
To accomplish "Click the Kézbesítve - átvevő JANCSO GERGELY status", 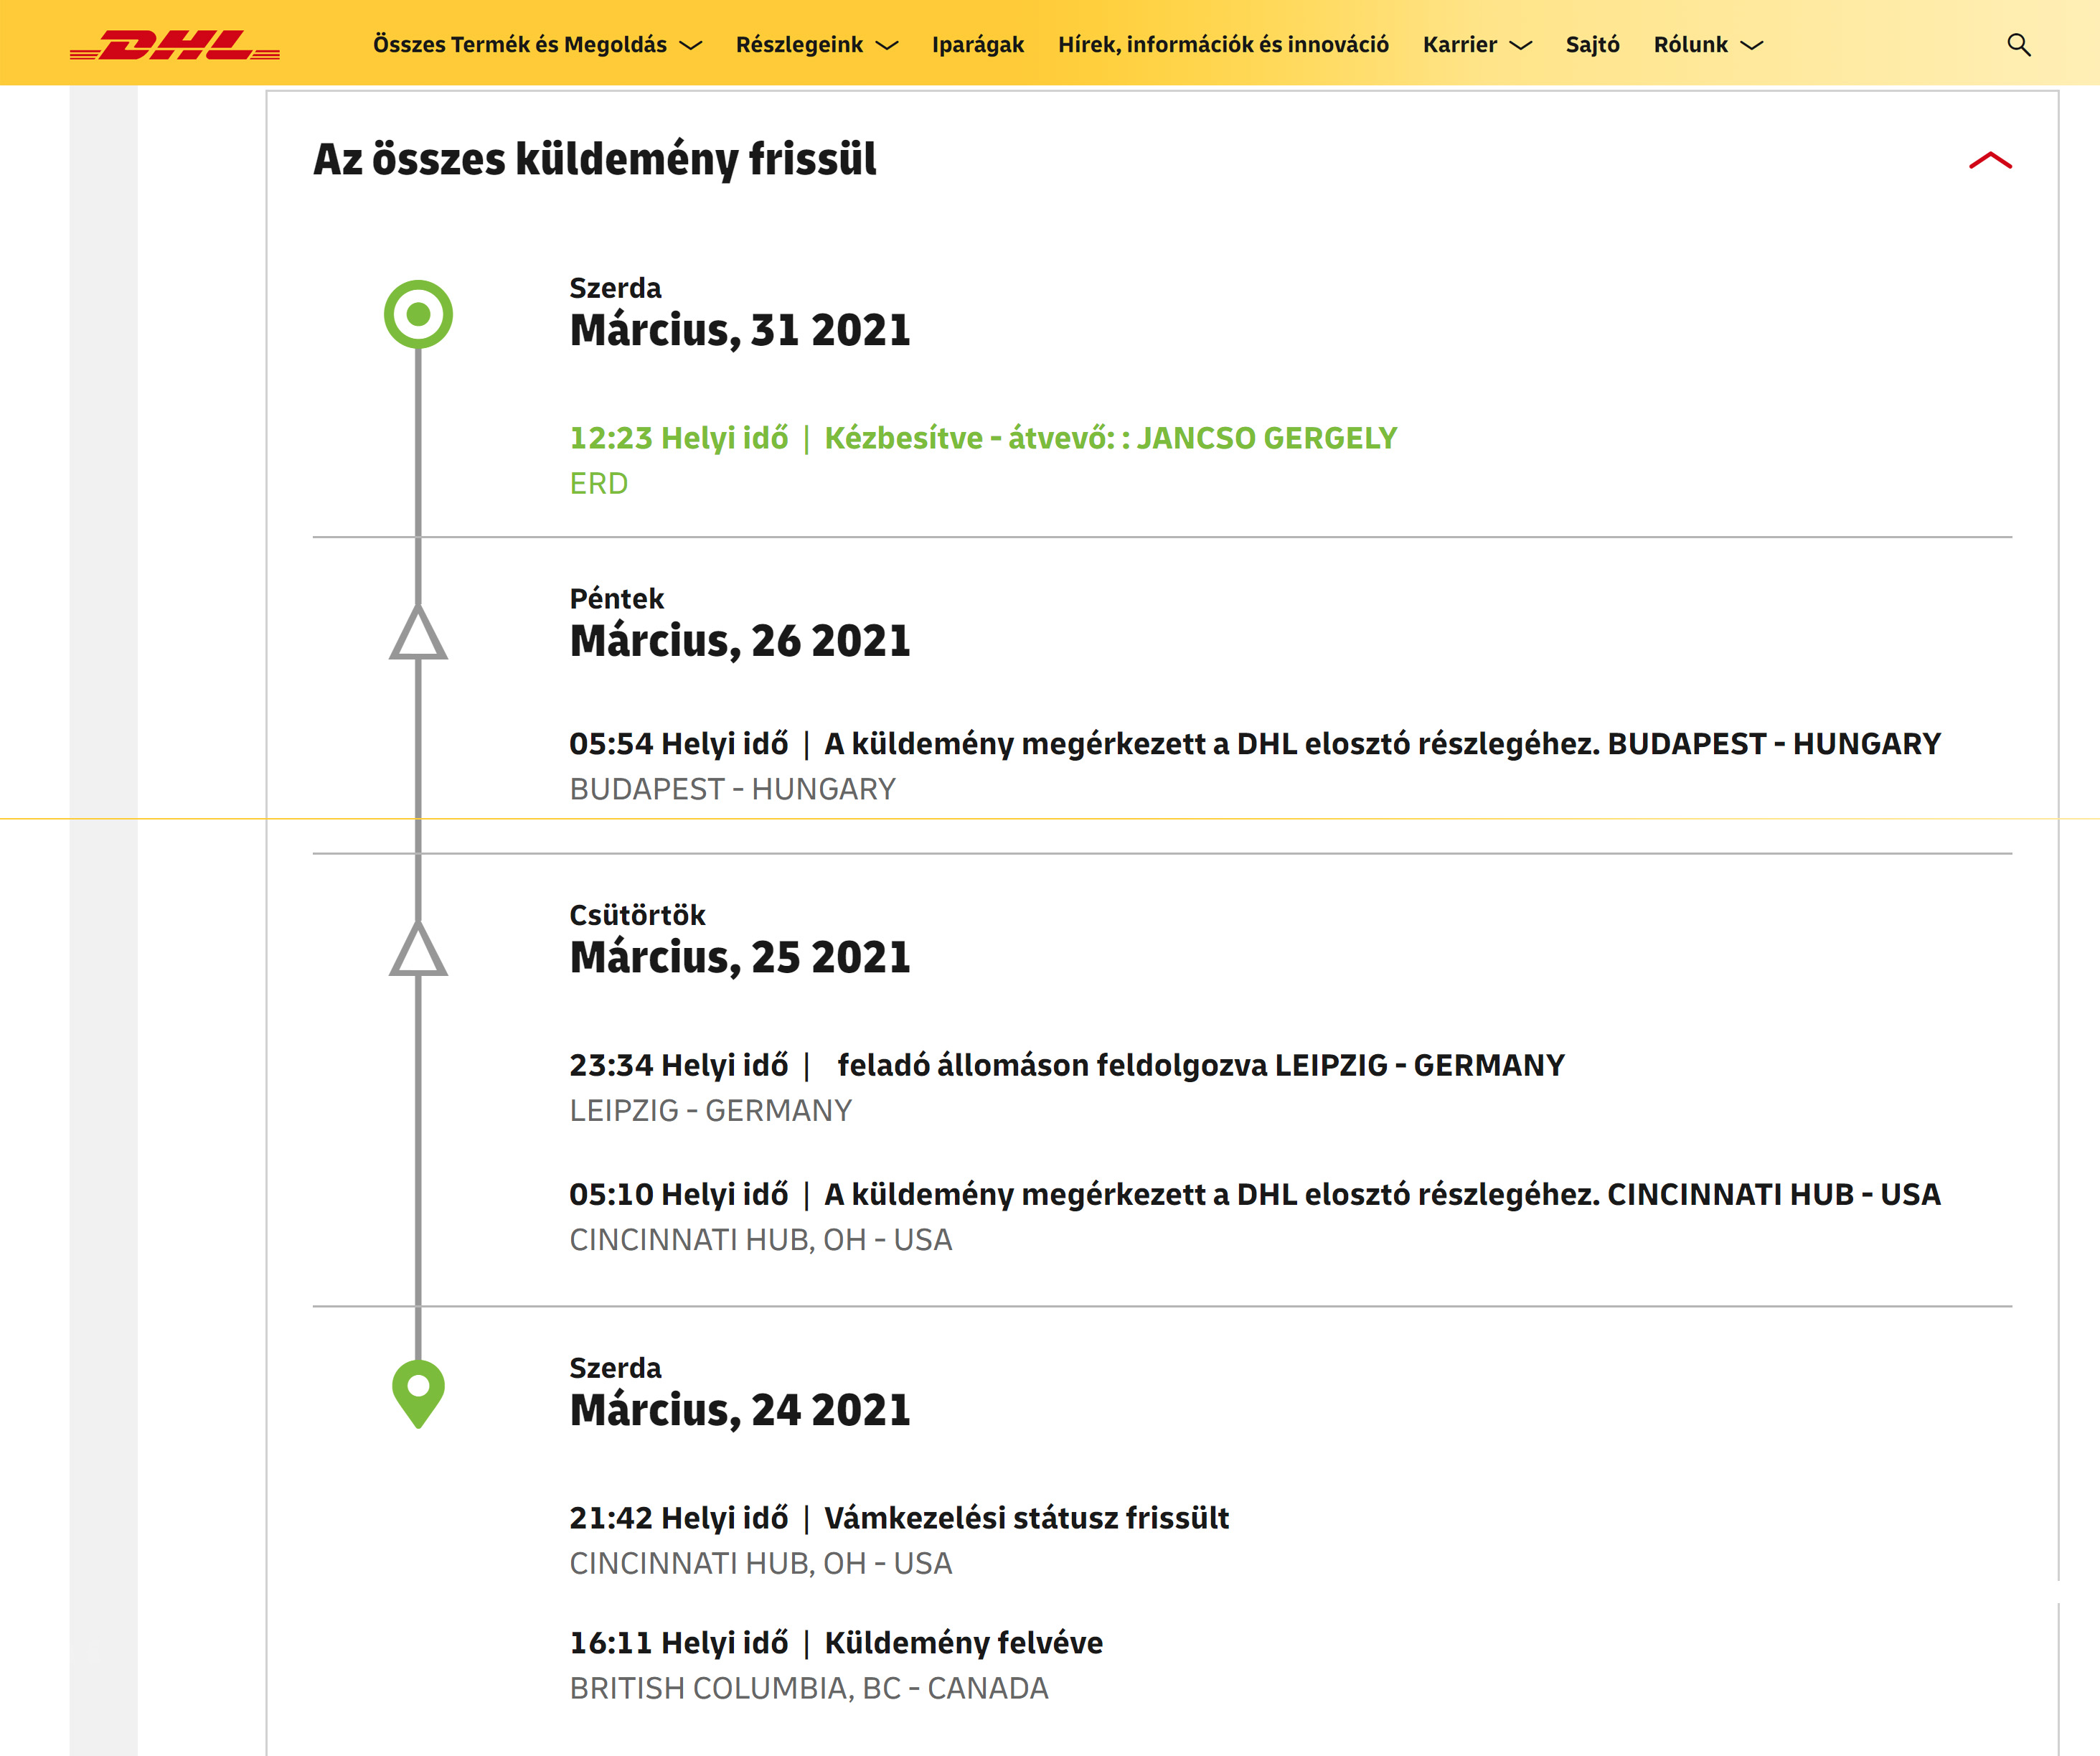I will [1110, 438].
